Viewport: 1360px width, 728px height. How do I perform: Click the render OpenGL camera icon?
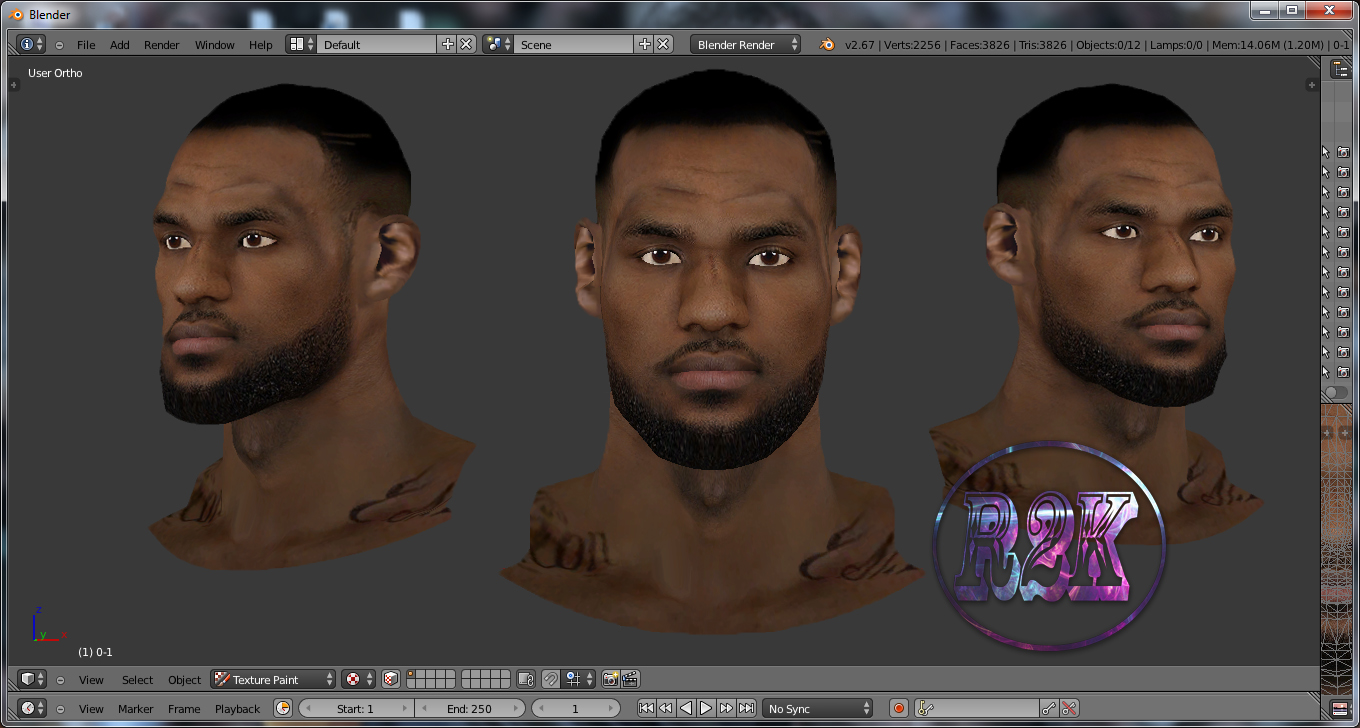coord(609,679)
